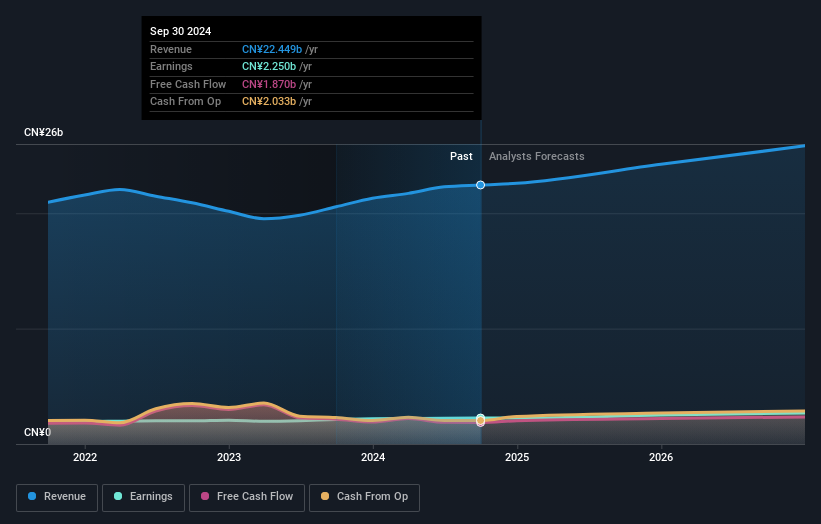Click the Past label

461,156
